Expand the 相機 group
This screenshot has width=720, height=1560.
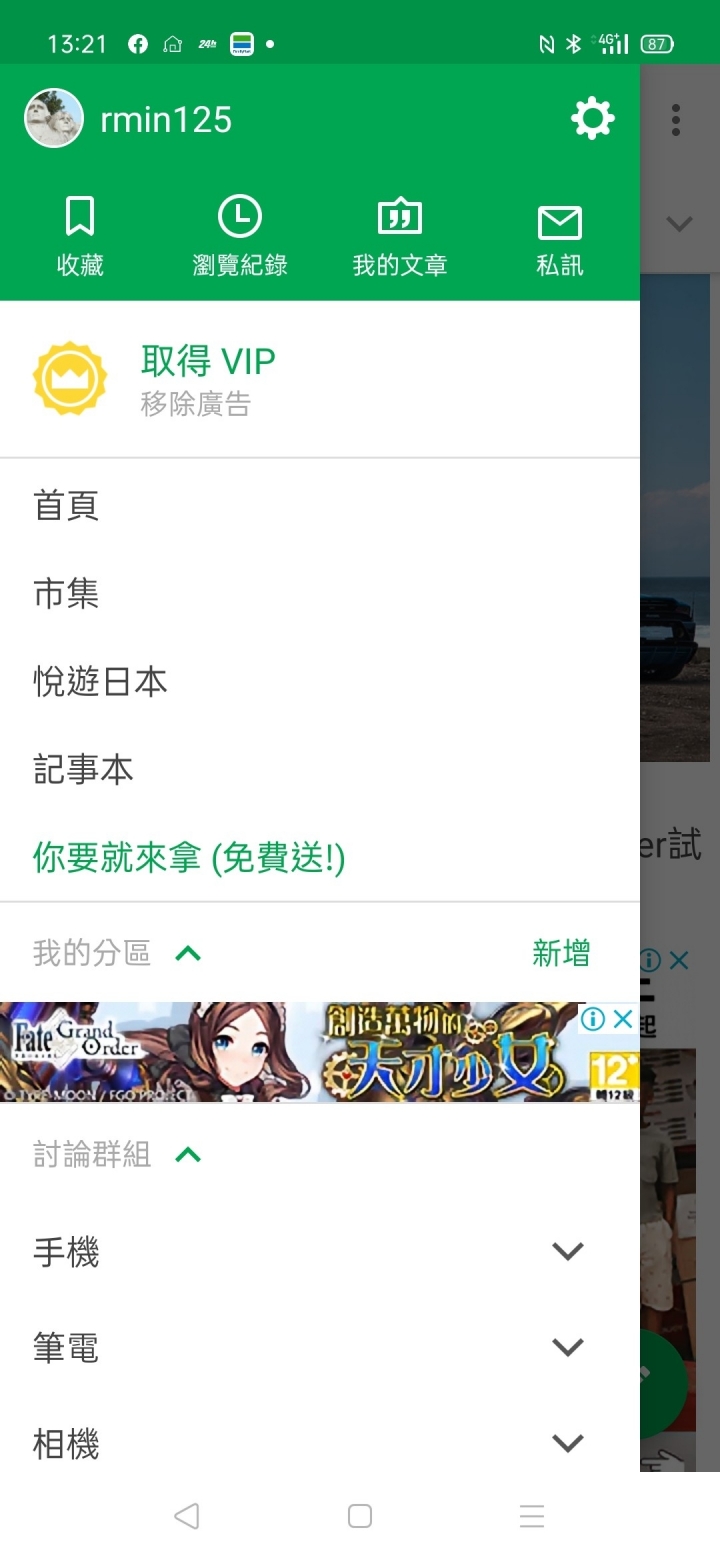[x=568, y=1443]
